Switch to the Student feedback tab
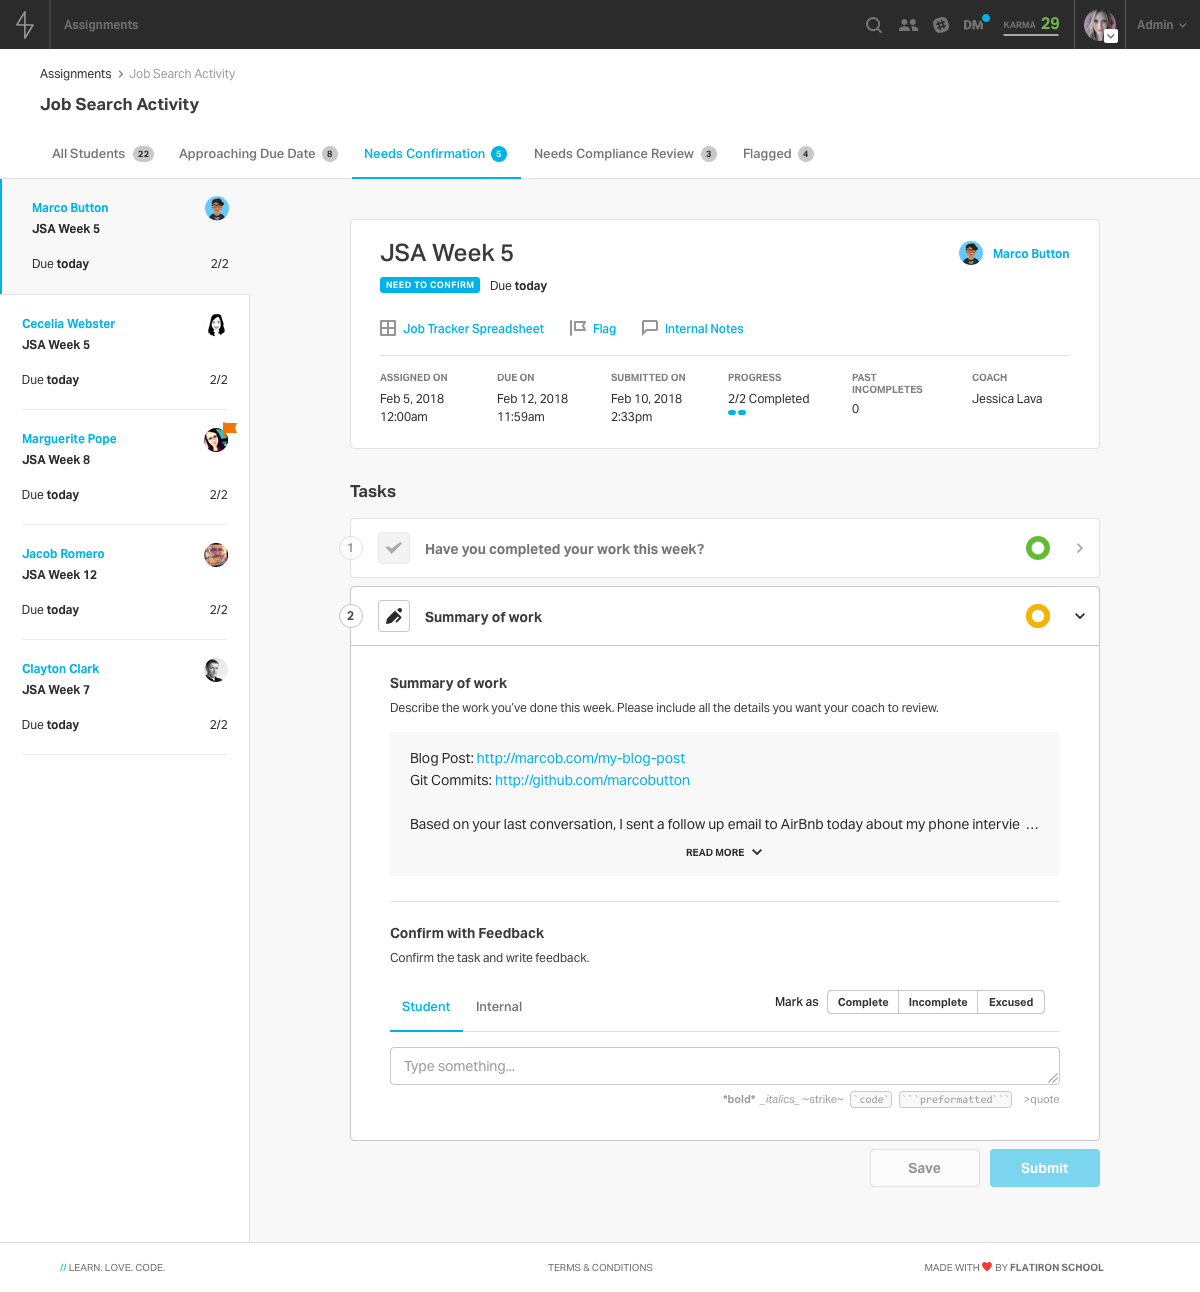1200x1292 pixels. coord(426,1007)
